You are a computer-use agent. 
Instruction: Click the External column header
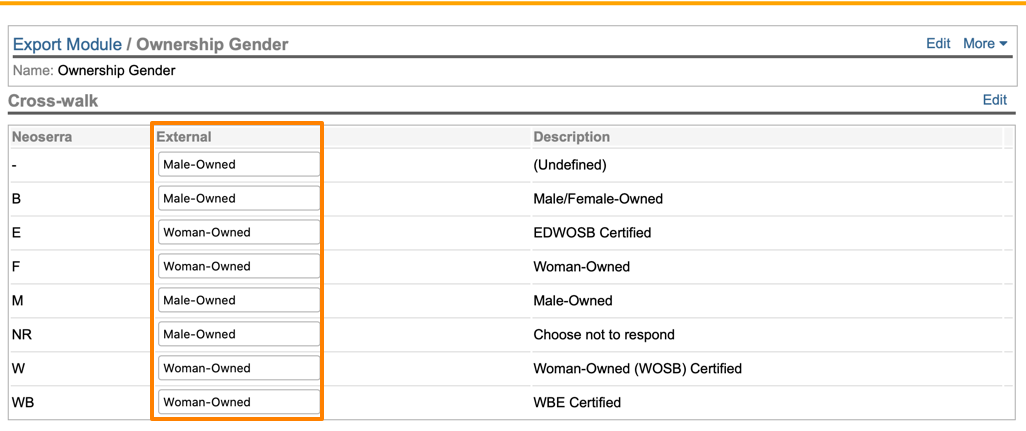pyautogui.click(x=184, y=137)
